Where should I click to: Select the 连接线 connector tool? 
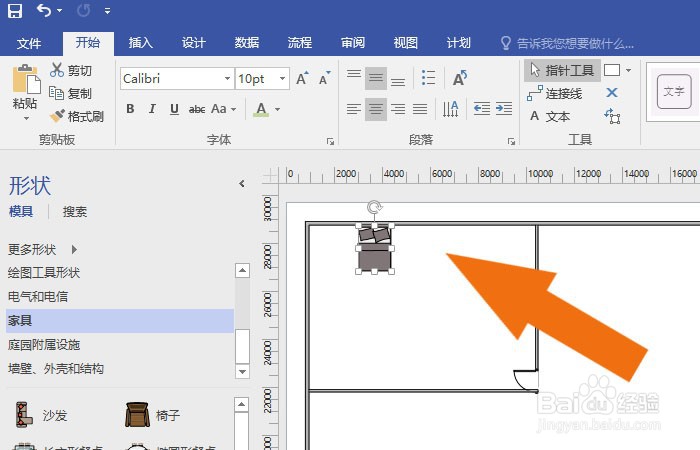click(x=554, y=94)
